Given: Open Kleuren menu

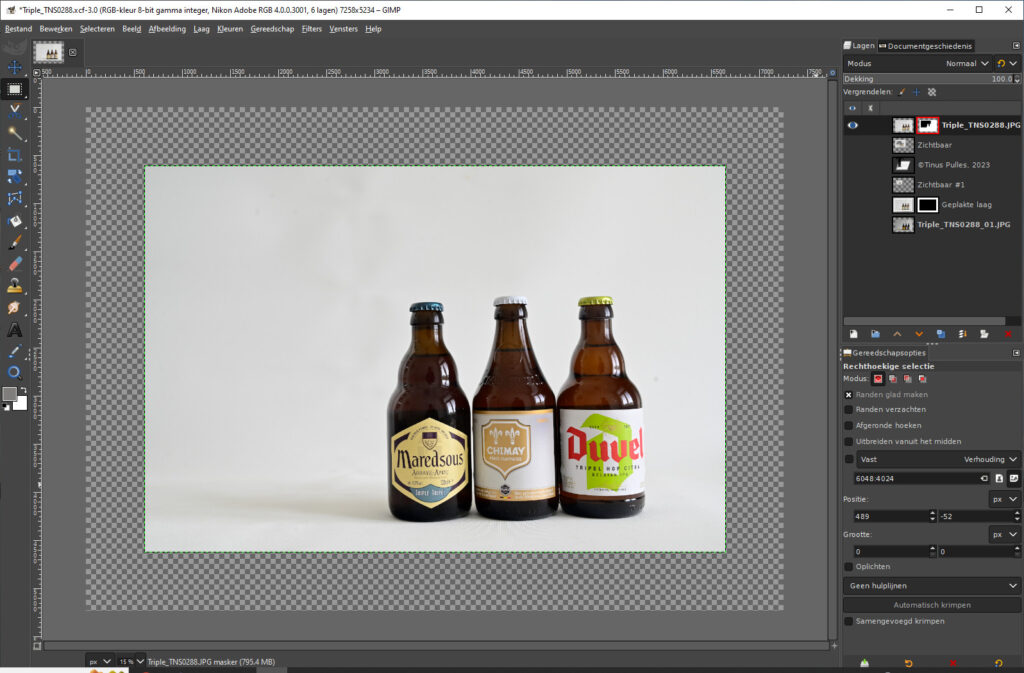Looking at the screenshot, I should [x=230, y=29].
